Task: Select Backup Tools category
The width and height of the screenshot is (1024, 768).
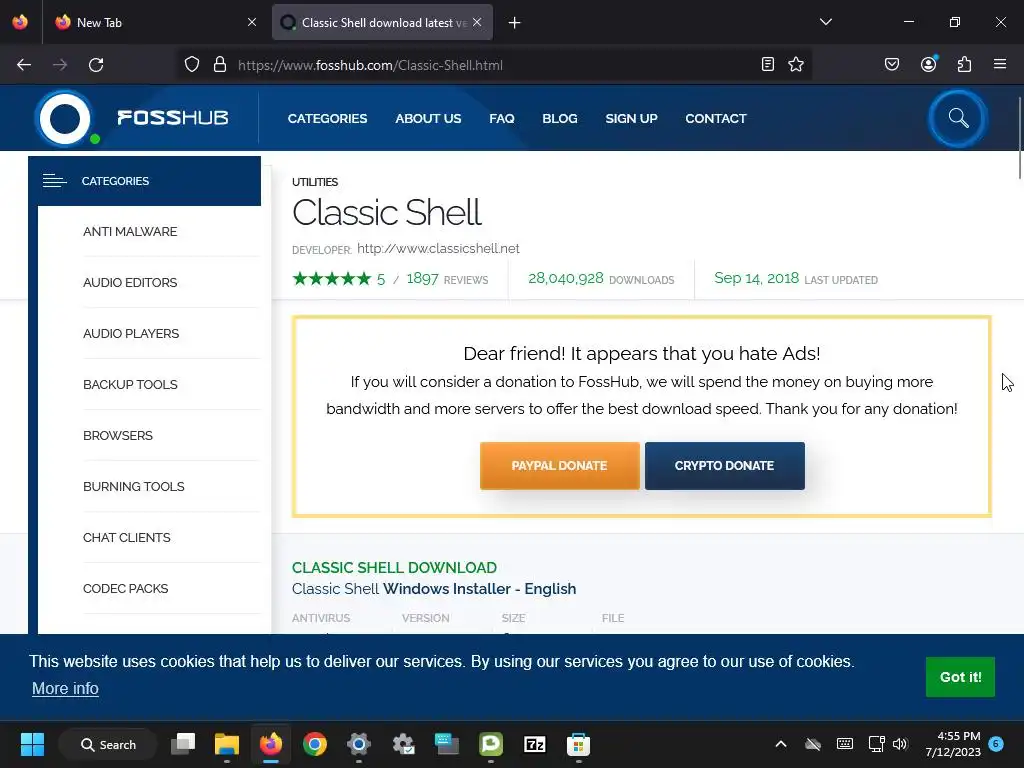Action: click(x=130, y=384)
